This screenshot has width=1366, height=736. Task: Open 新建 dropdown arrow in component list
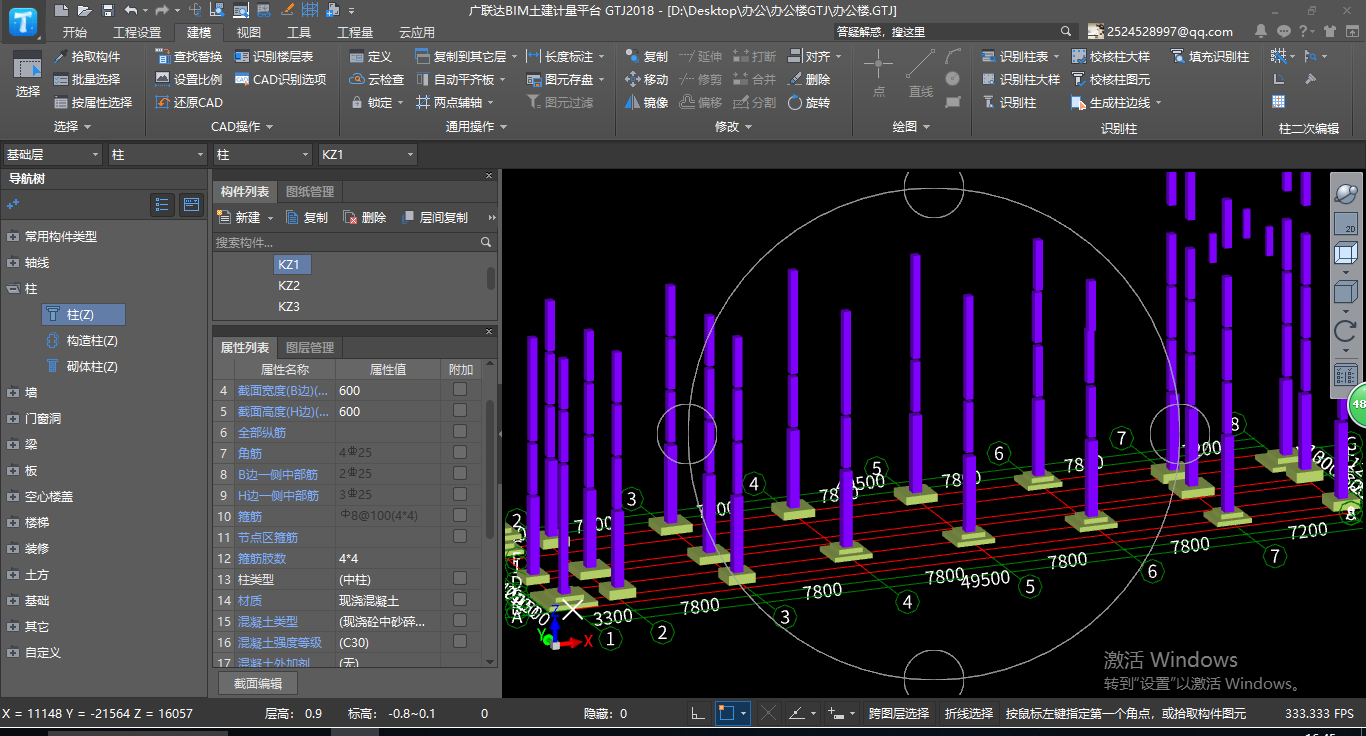[270, 218]
